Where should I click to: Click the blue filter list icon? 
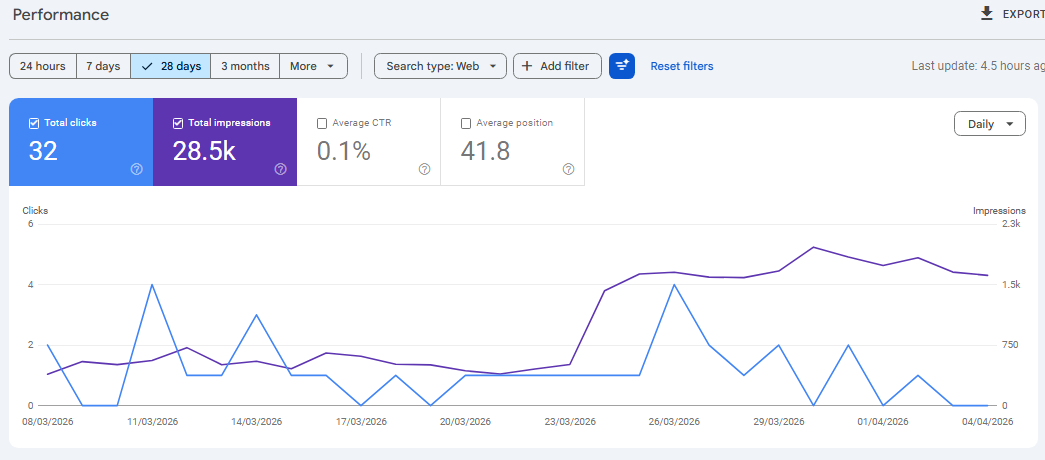pyautogui.click(x=622, y=66)
